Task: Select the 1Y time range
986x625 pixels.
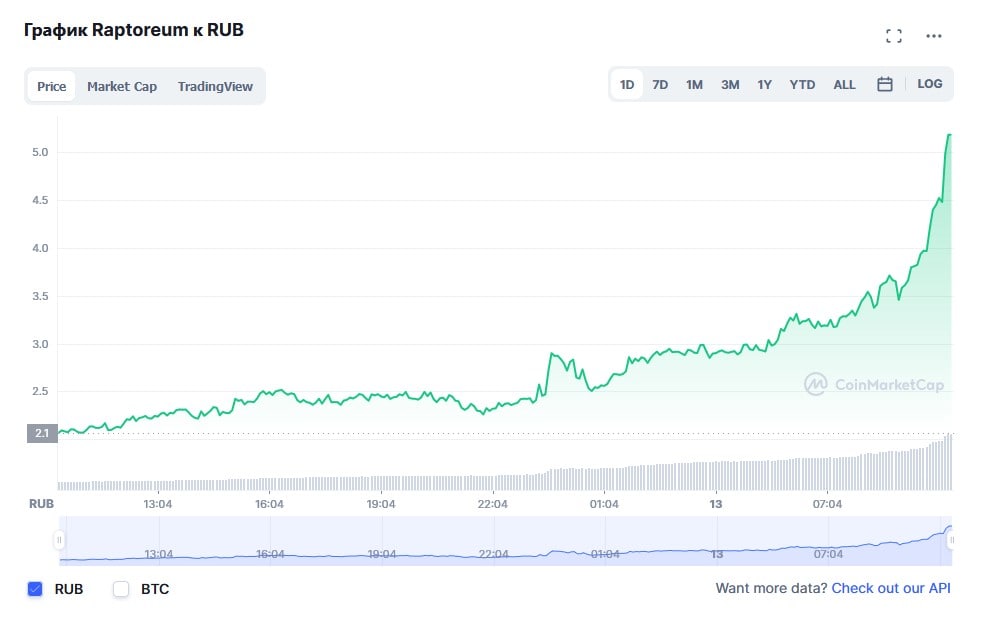Action: coord(764,84)
